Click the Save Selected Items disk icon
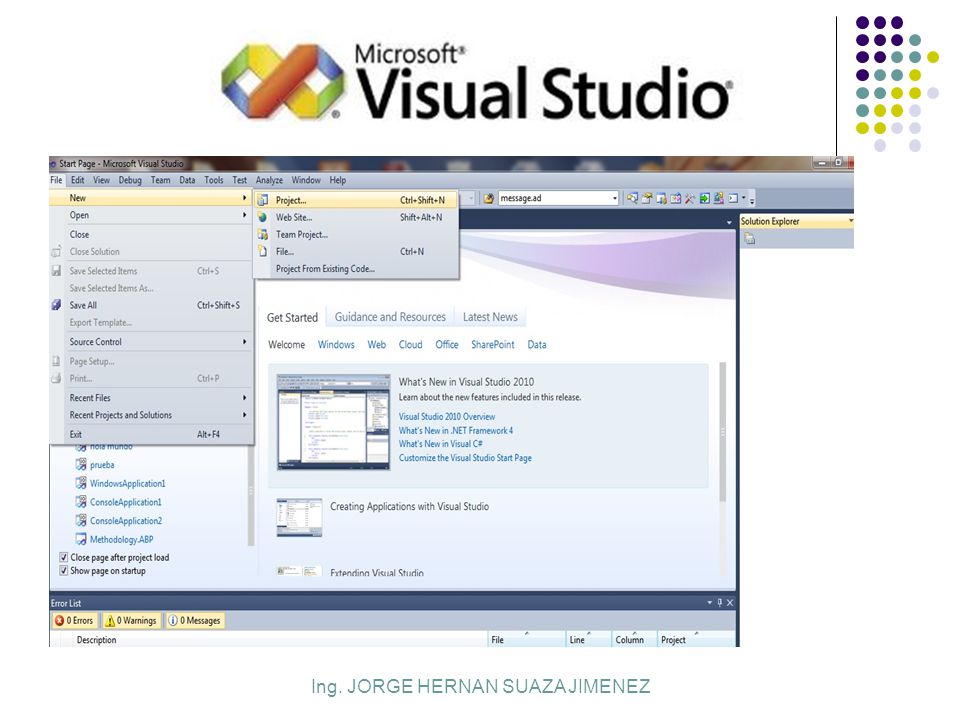This screenshot has width=960, height=720. [x=56, y=271]
